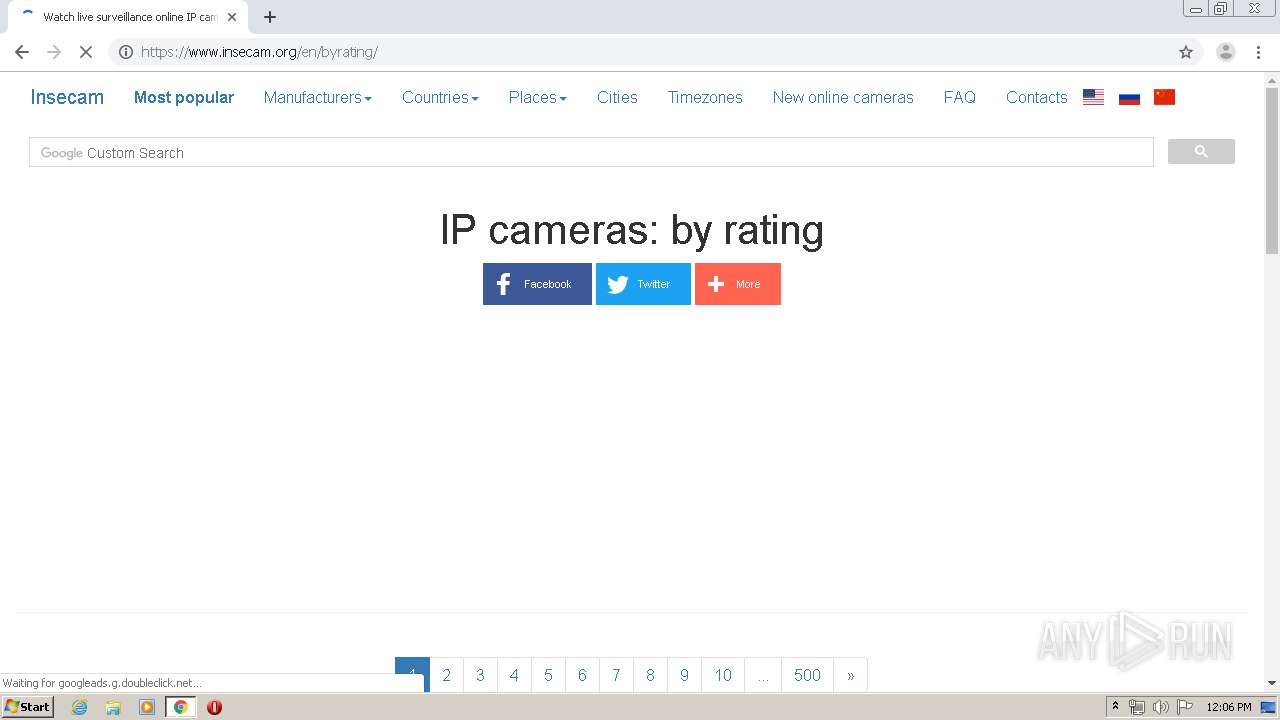This screenshot has height=720, width=1280.
Task: Show hidden system tray icons
Action: pyautogui.click(x=1116, y=707)
